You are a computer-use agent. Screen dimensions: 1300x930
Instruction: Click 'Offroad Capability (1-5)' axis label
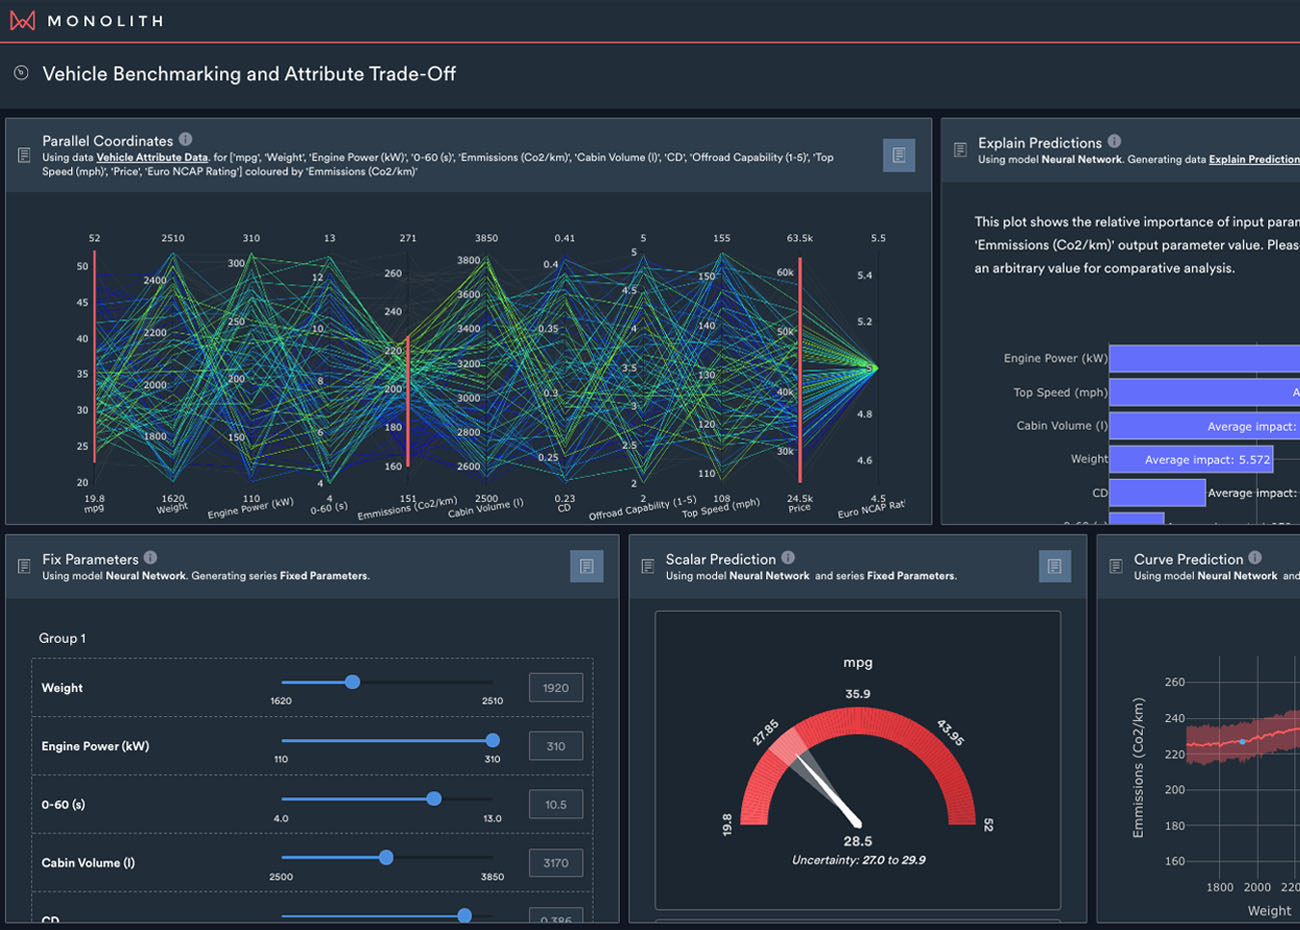tap(642, 508)
